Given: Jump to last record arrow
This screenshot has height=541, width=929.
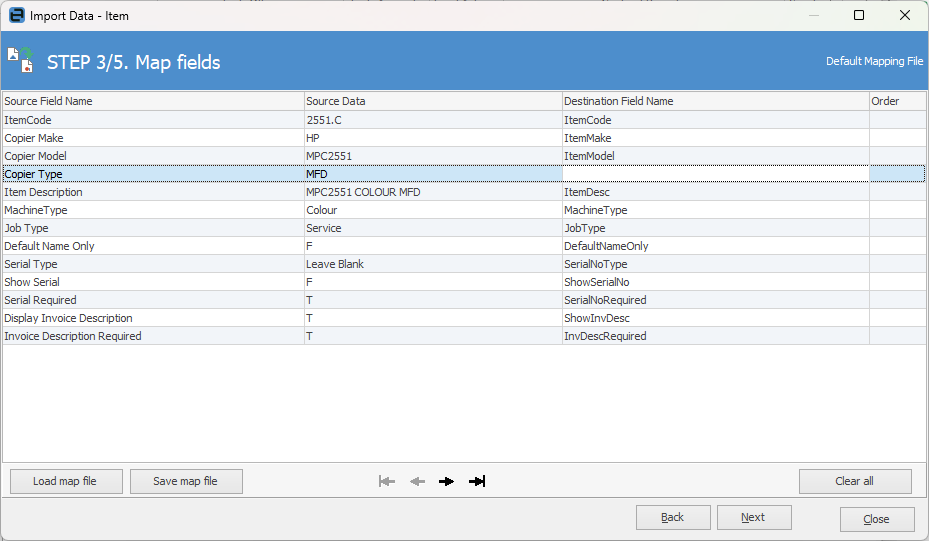Looking at the screenshot, I should (x=477, y=481).
